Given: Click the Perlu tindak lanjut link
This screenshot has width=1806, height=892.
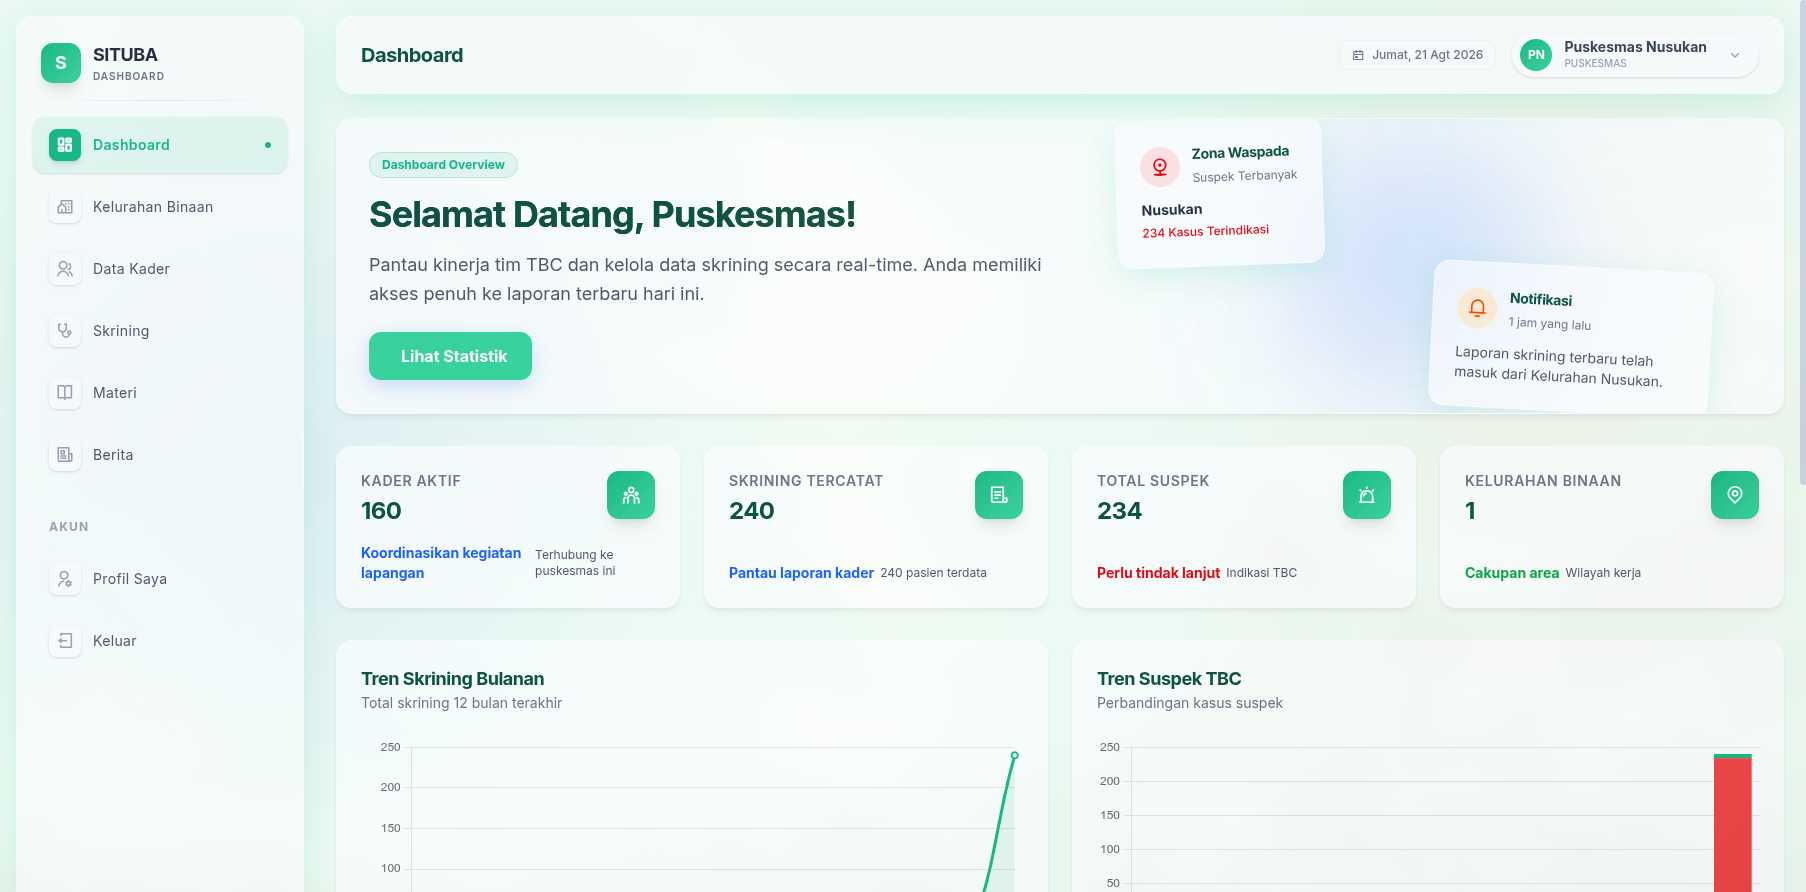Looking at the screenshot, I should pos(1158,573).
